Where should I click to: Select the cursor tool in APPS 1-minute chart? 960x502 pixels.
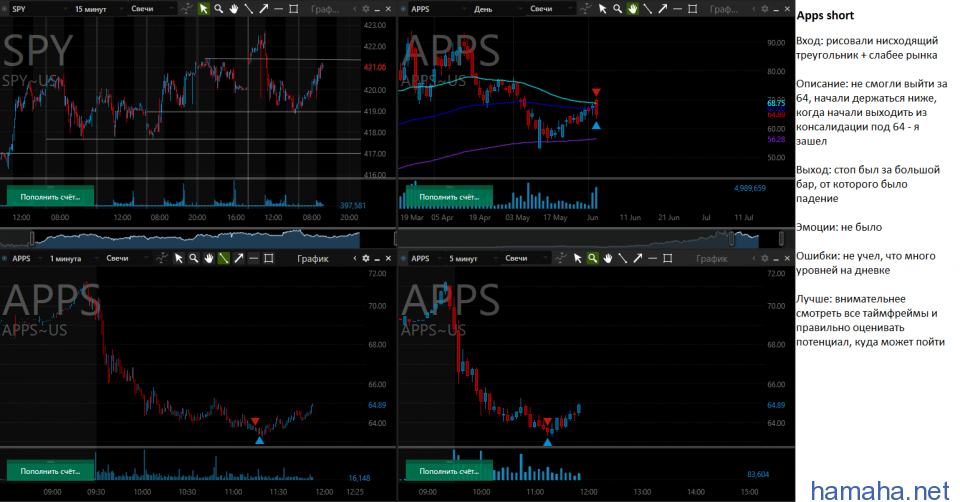178,258
